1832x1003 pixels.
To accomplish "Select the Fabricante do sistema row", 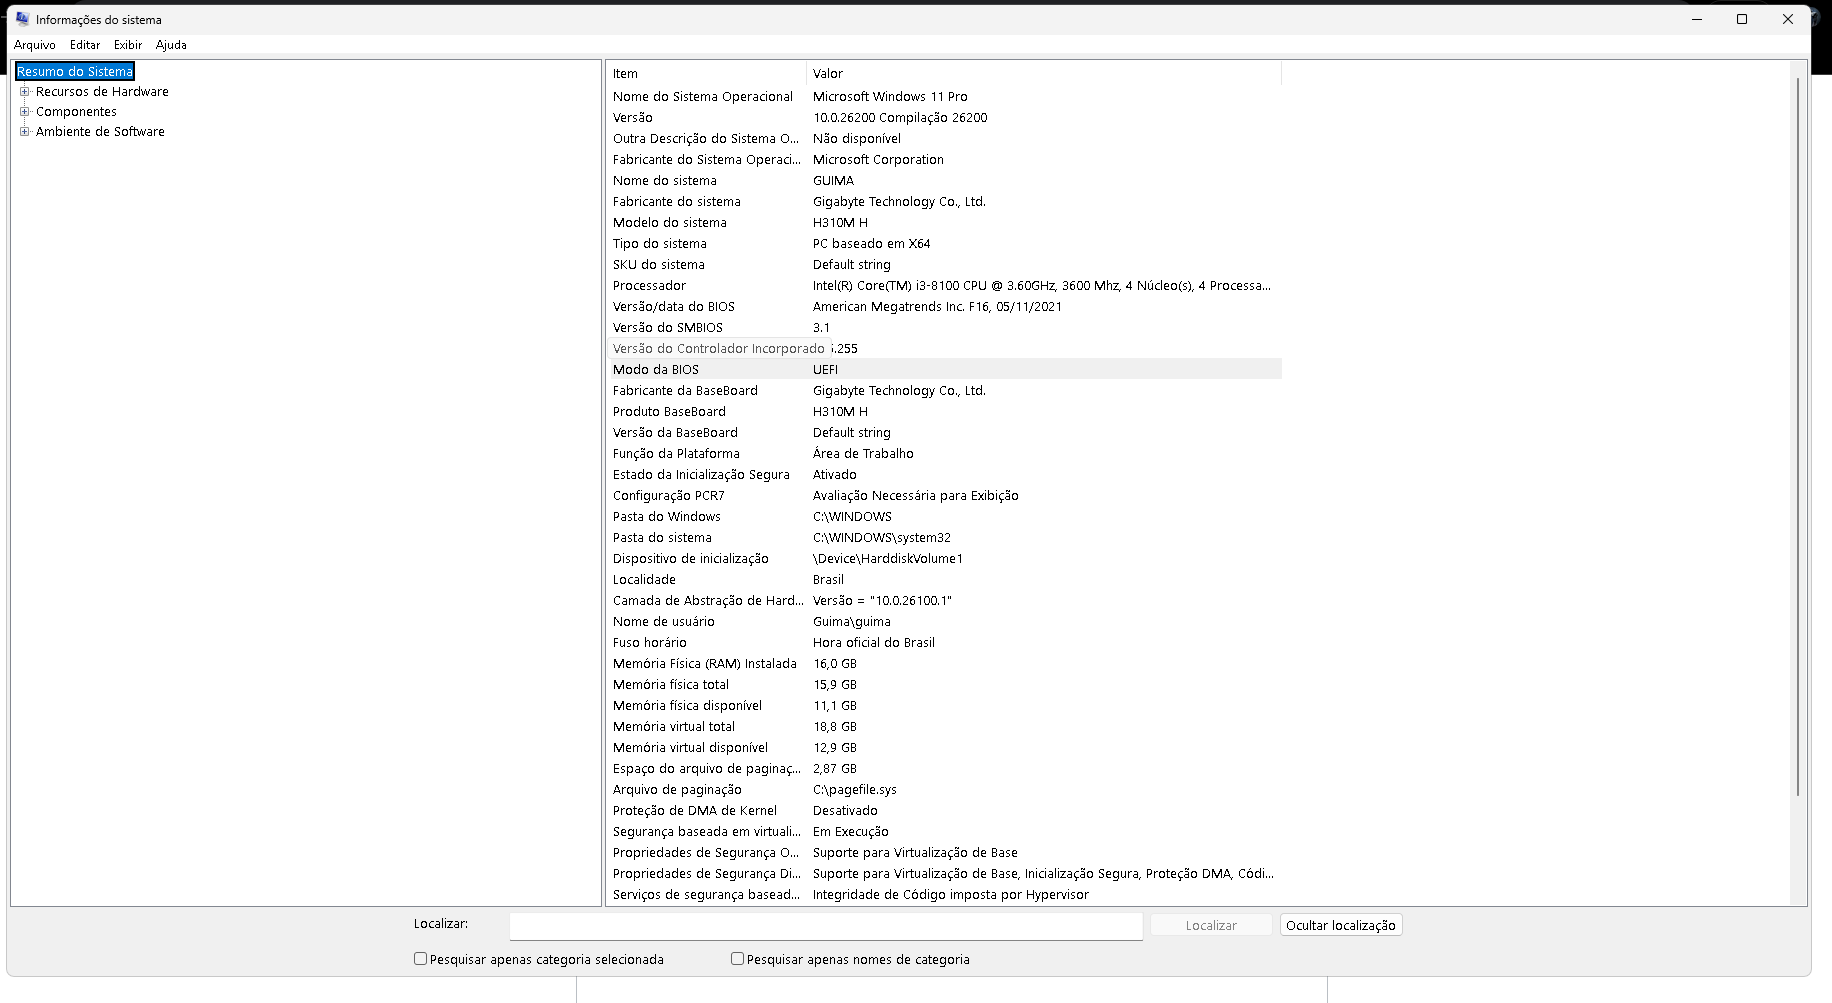I will (x=944, y=202).
